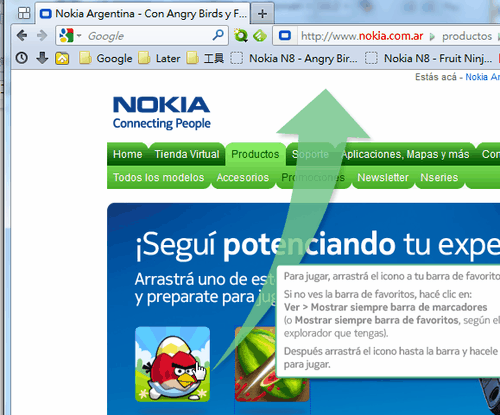This screenshot has height=415, width=500.
Task: Open a new tab with plus button
Action: point(262,14)
